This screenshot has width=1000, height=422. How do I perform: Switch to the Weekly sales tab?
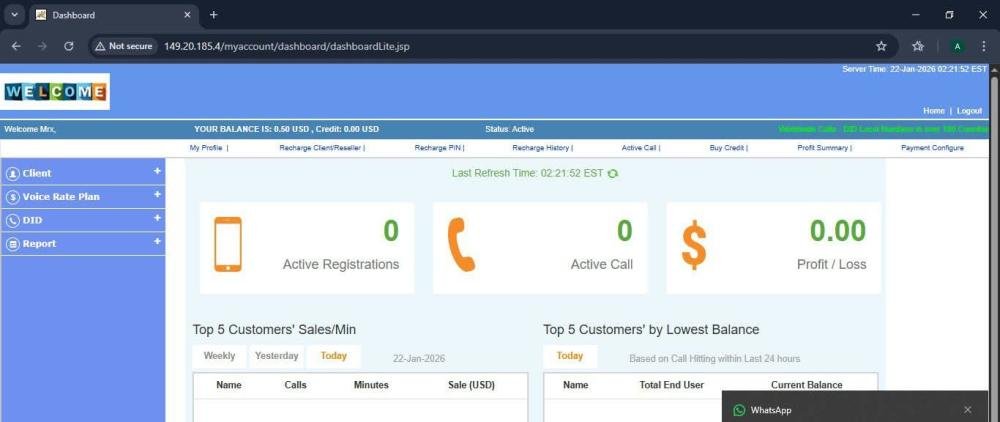(219, 356)
